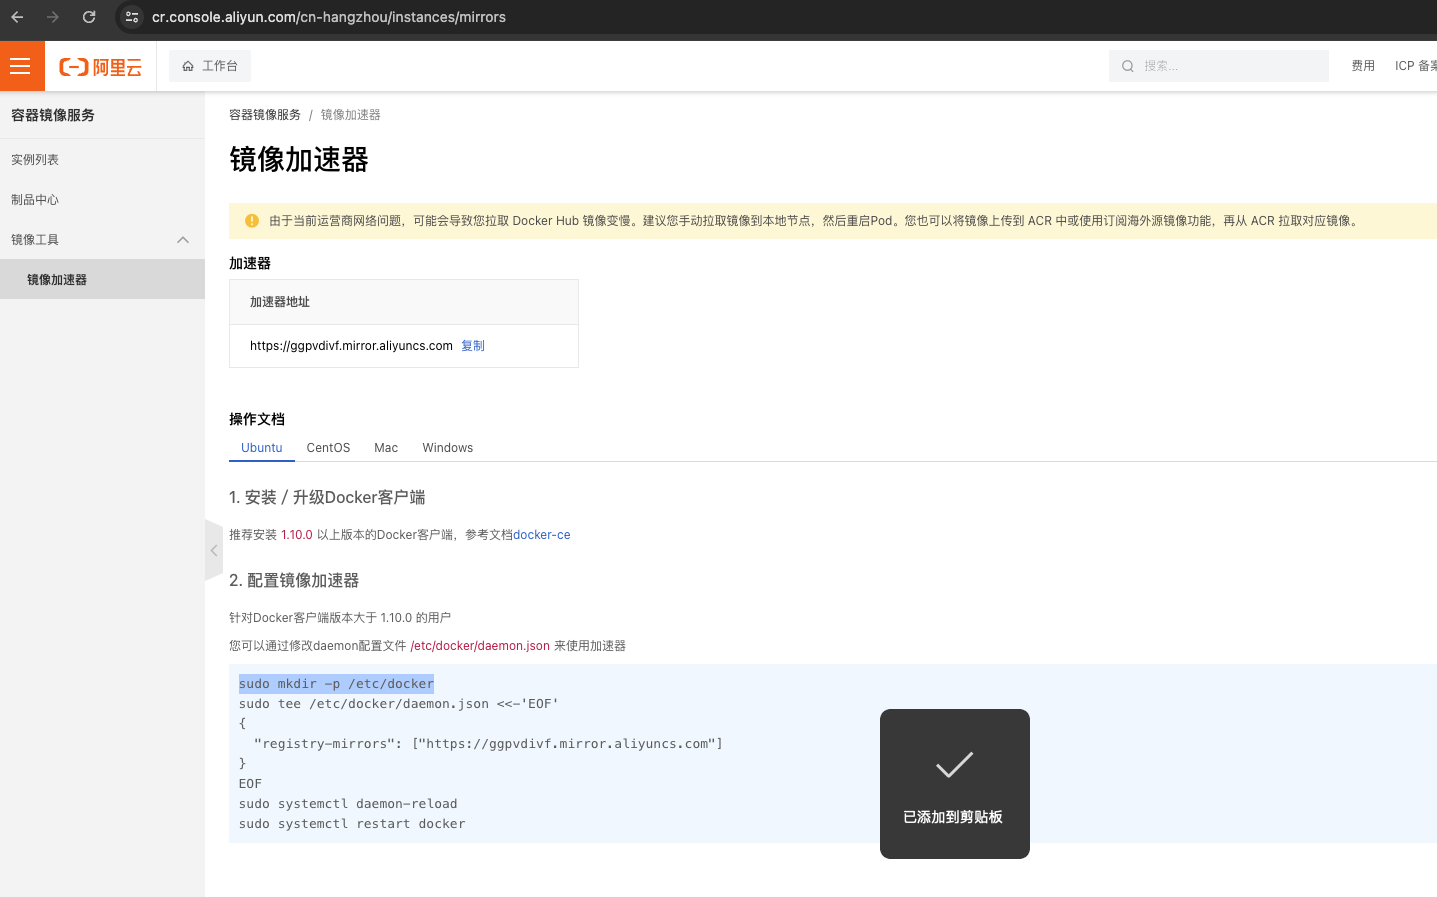Go back with browser back arrow
Screen dimensions: 1437x897
coord(17,17)
